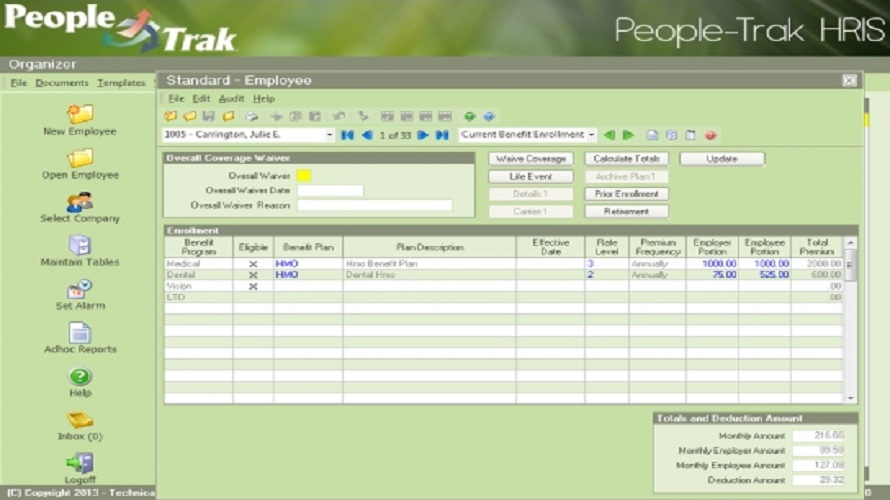This screenshot has width=890, height=500.
Task: Click the 'Hmo Benefit Plan' description cell
Action: [430, 264]
